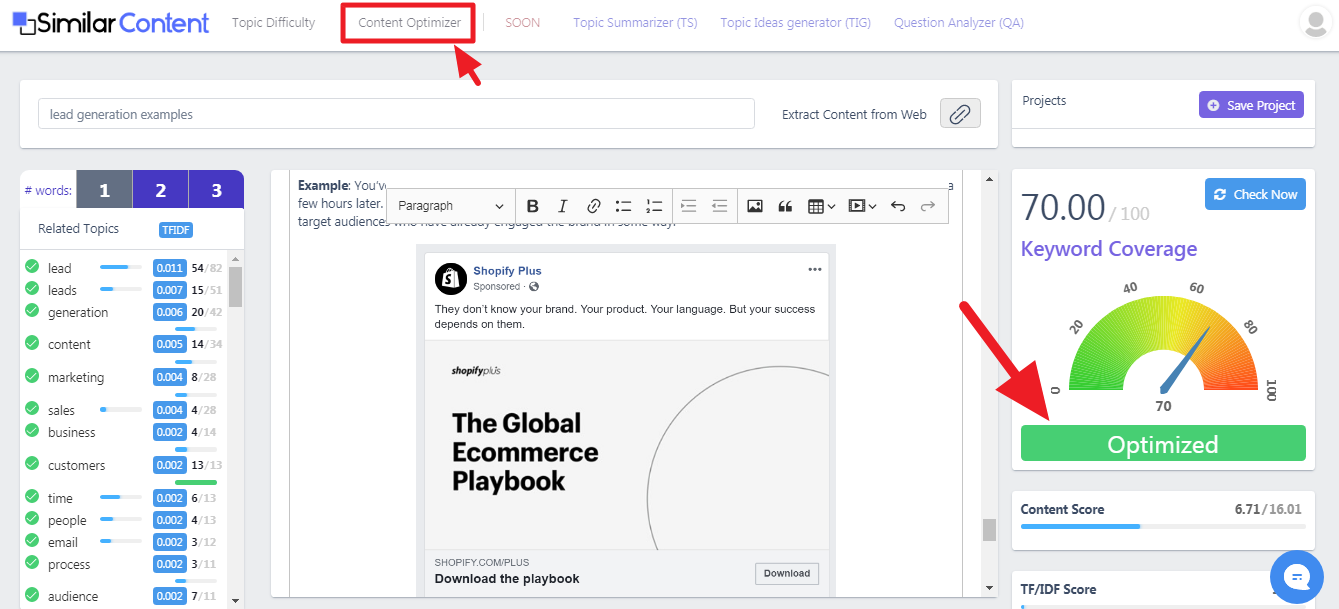
Task: Click the TFIDF badge
Action: click(176, 230)
